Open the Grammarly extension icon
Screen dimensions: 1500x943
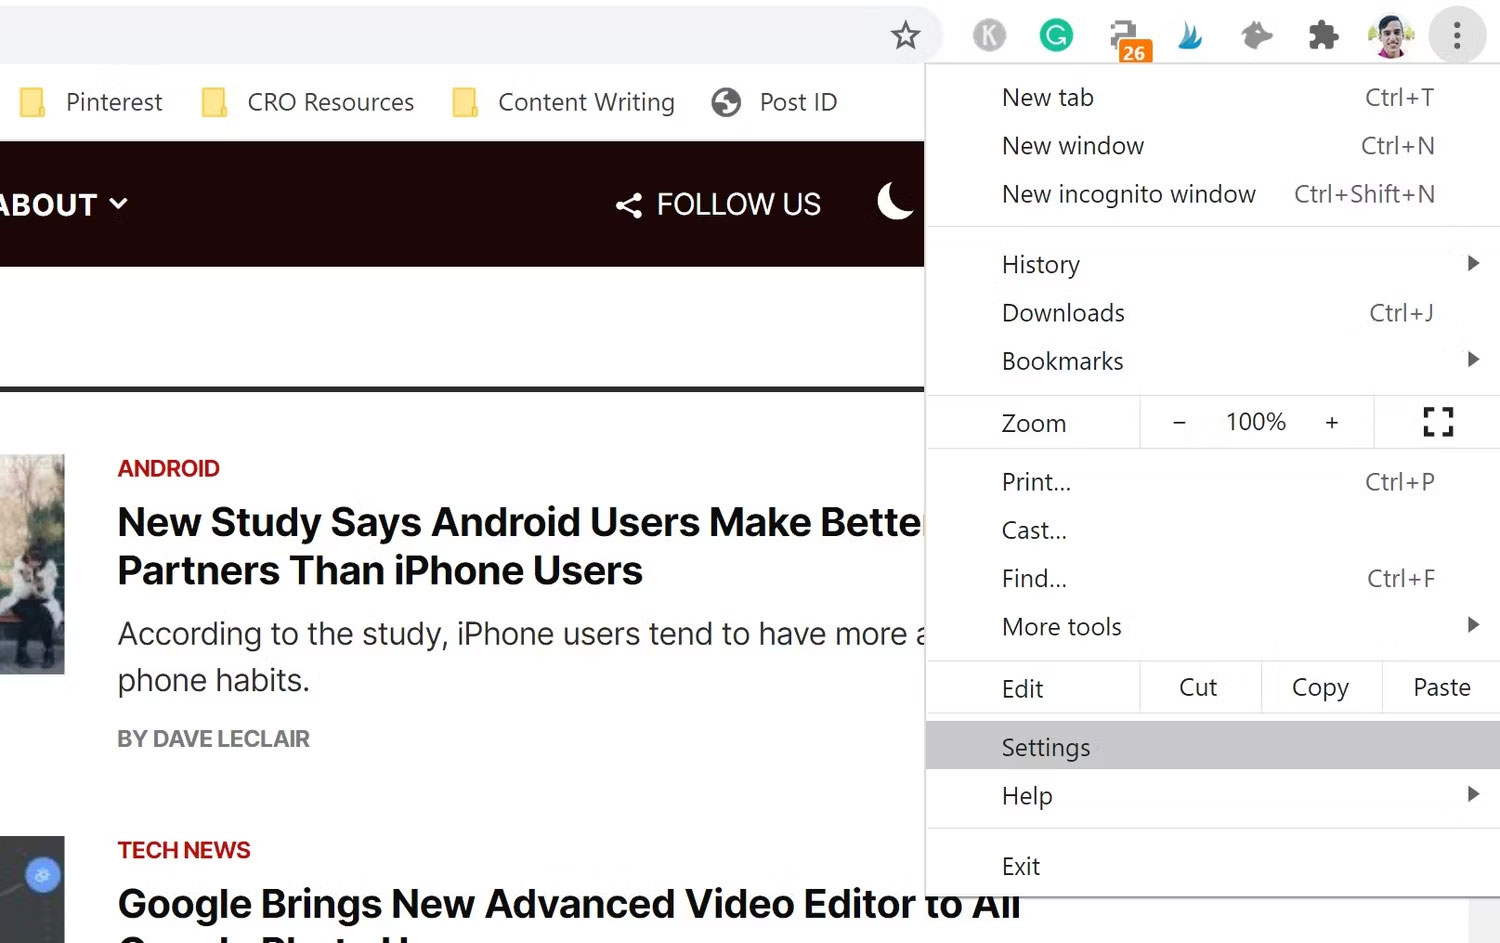(x=1056, y=36)
